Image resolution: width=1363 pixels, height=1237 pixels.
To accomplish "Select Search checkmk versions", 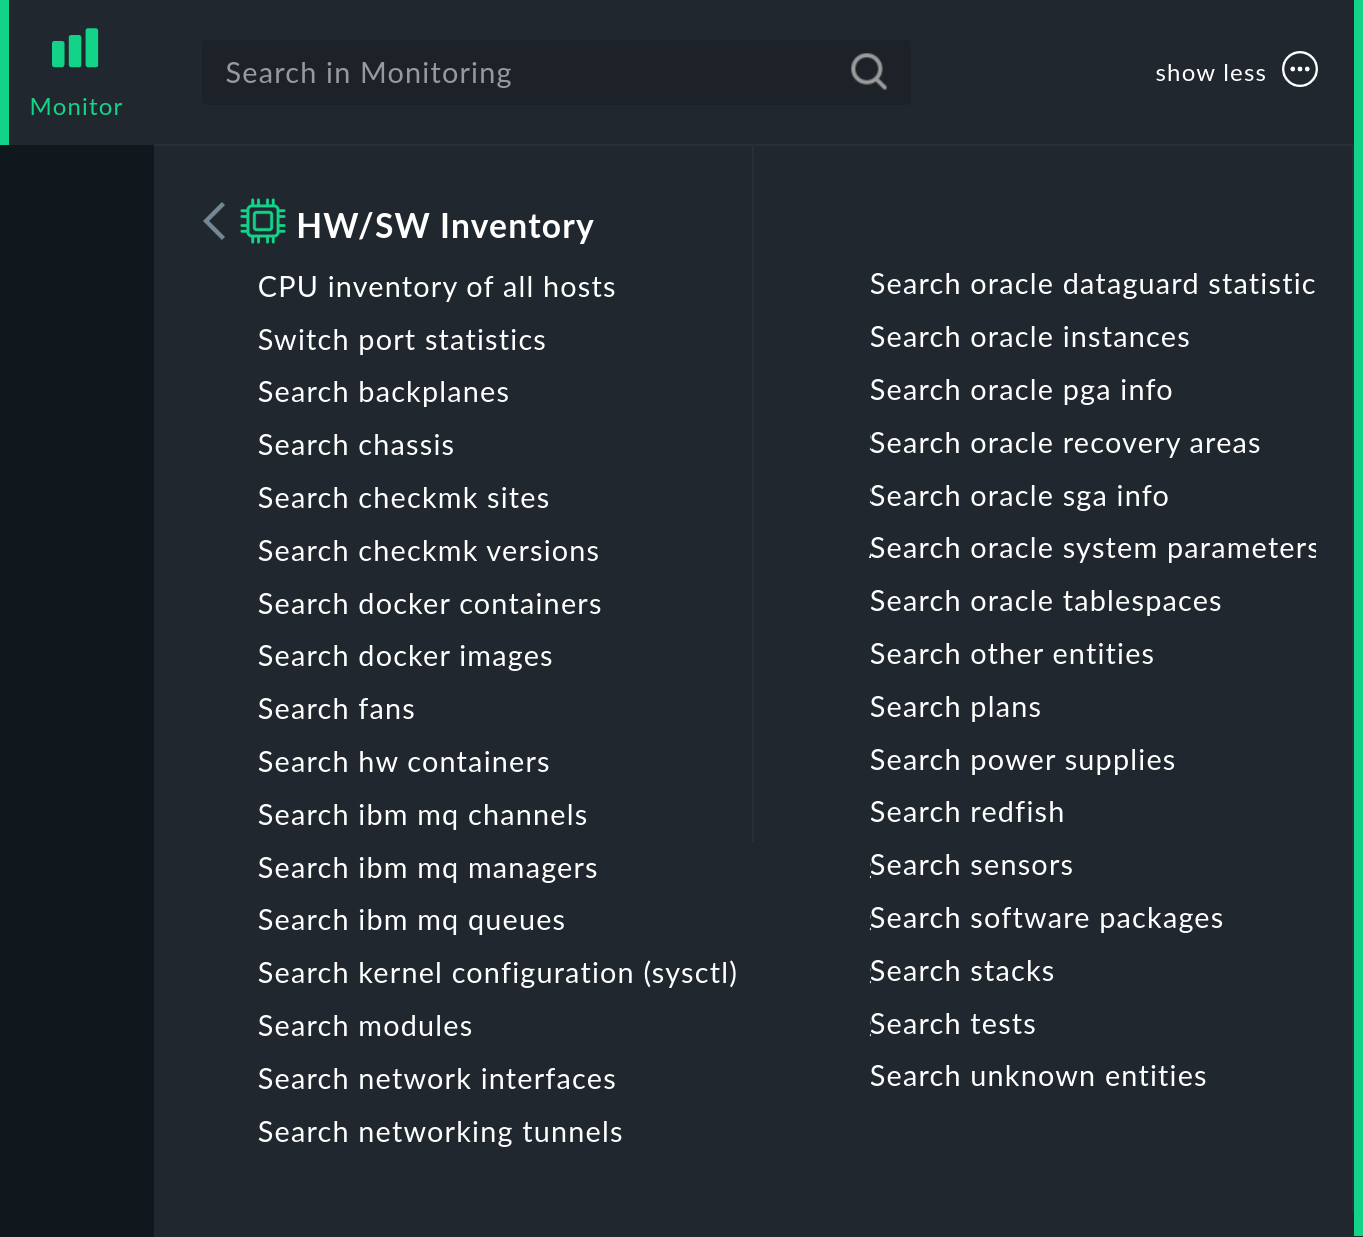I will pyautogui.click(x=428, y=551).
